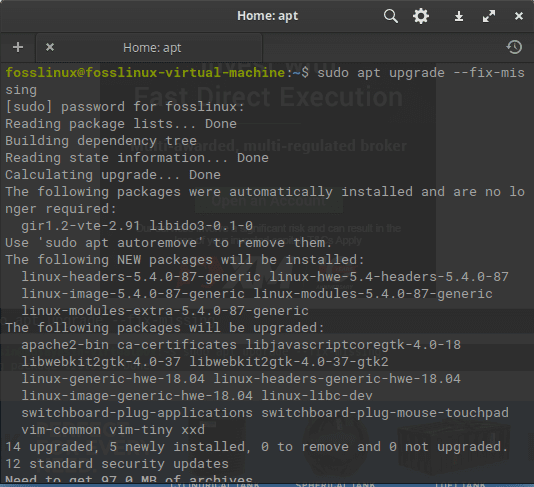Open the terminal search (magnifier) icon
The height and width of the screenshot is (487, 534).
[x=391, y=16]
